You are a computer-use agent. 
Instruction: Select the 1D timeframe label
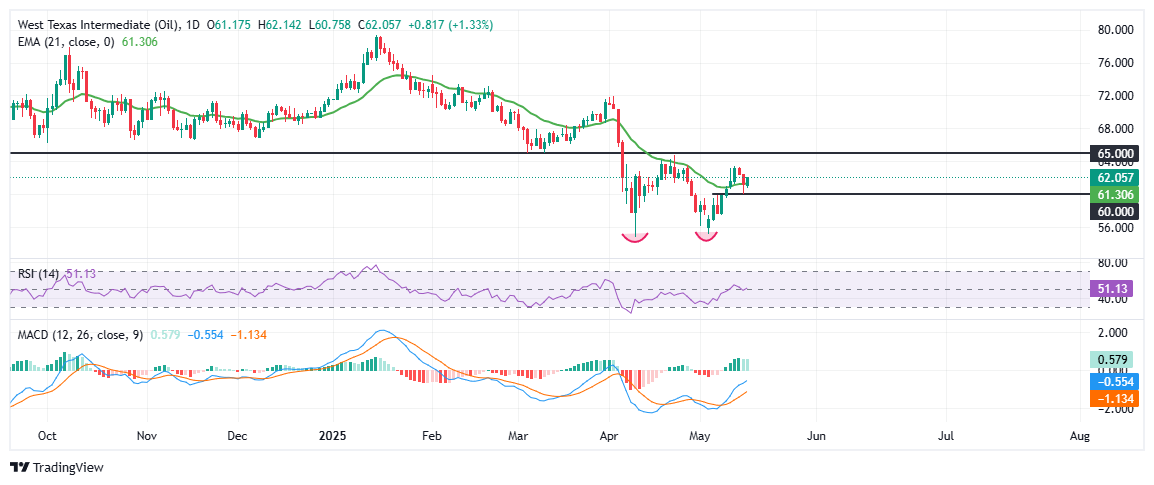tap(191, 24)
